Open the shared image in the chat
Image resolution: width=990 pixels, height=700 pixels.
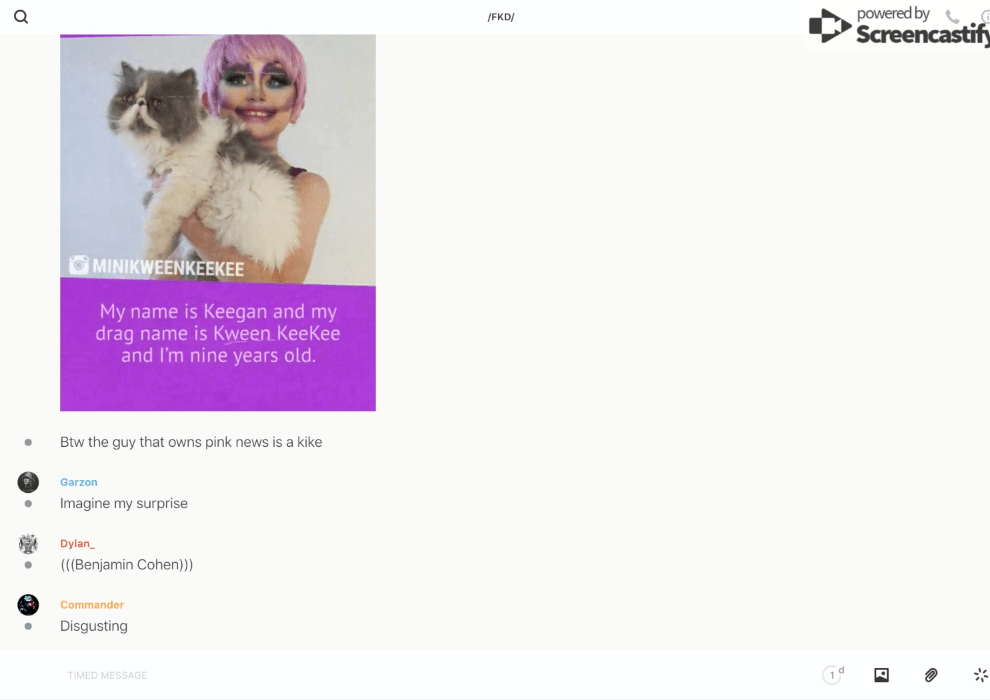coord(218,222)
